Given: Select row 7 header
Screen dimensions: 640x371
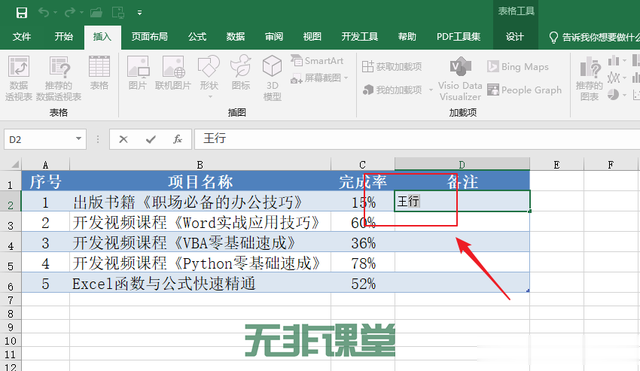Looking at the screenshot, I should 11,300.
